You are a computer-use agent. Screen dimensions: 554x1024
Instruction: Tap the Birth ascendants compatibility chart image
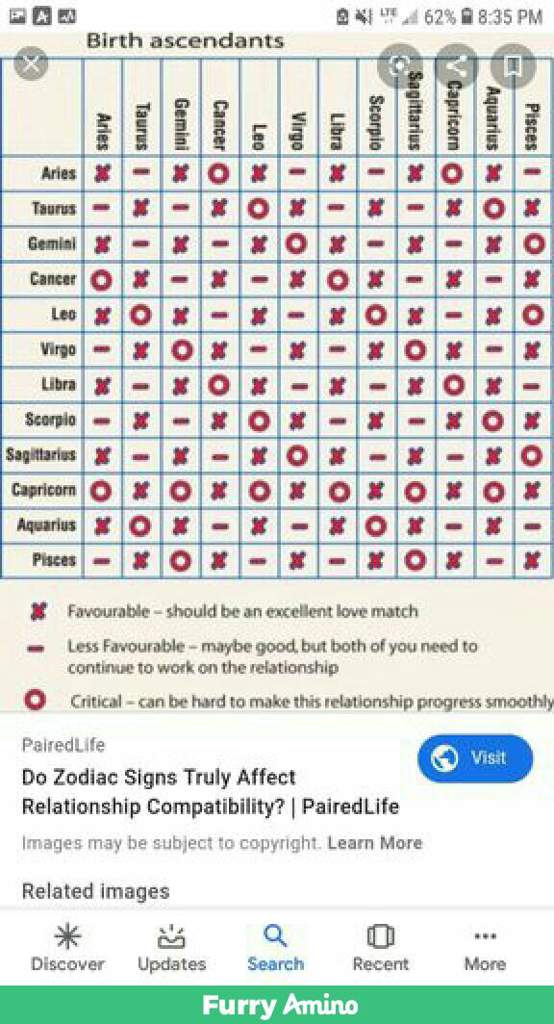pos(277,370)
